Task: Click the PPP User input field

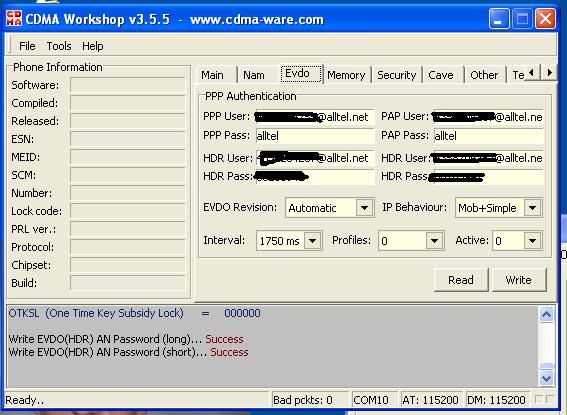Action: click(x=315, y=117)
